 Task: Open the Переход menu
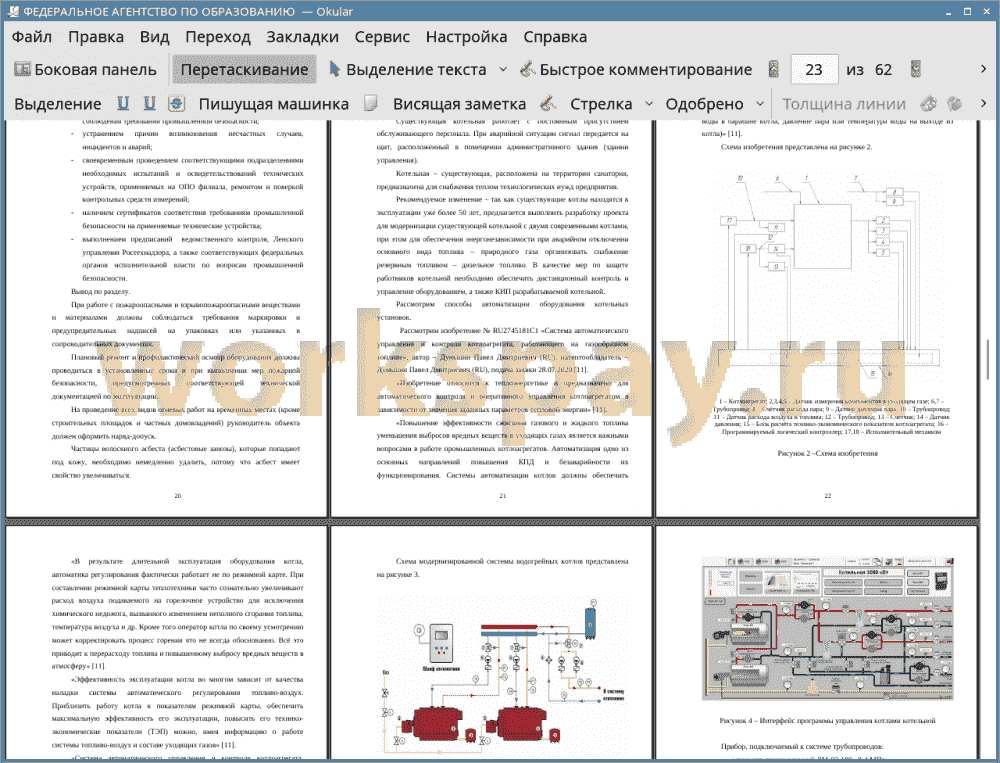pyautogui.click(x=217, y=37)
